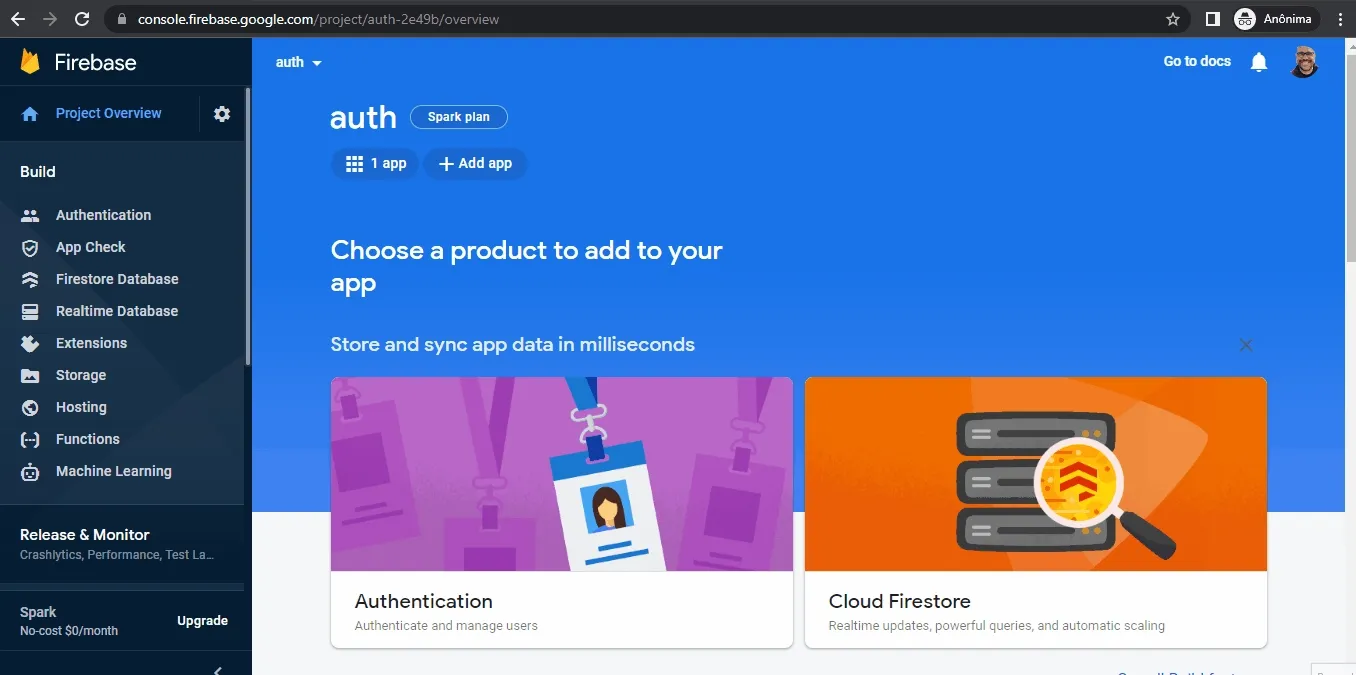Open Project Overview in sidebar

click(108, 113)
